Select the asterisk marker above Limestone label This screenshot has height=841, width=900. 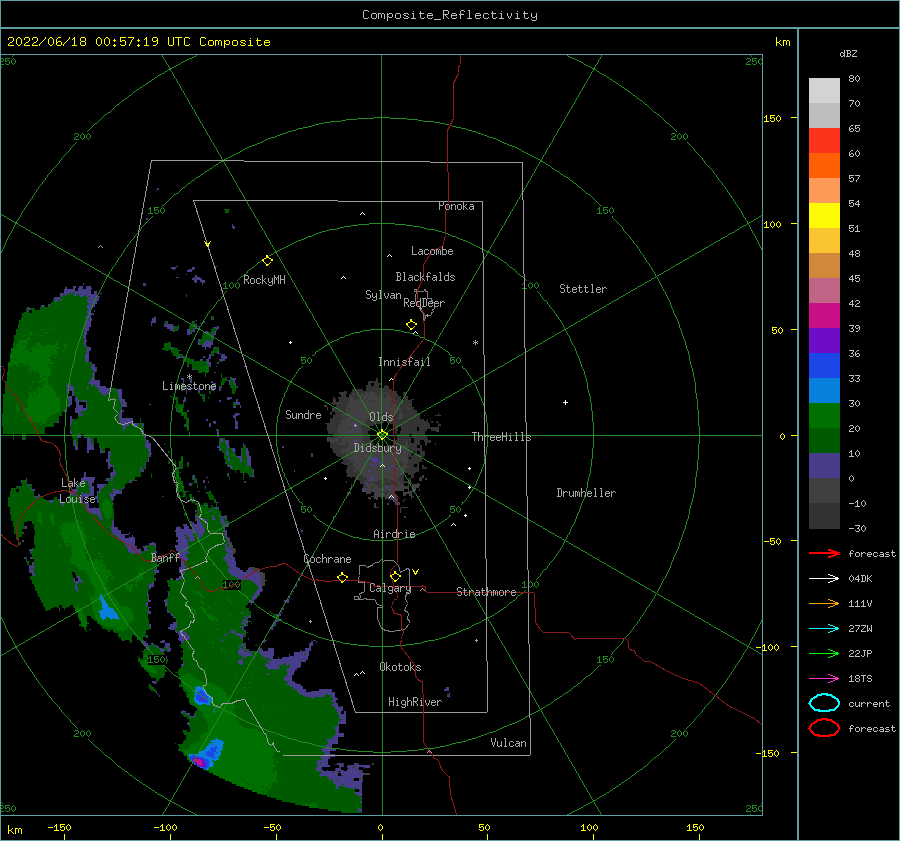click(x=189, y=377)
